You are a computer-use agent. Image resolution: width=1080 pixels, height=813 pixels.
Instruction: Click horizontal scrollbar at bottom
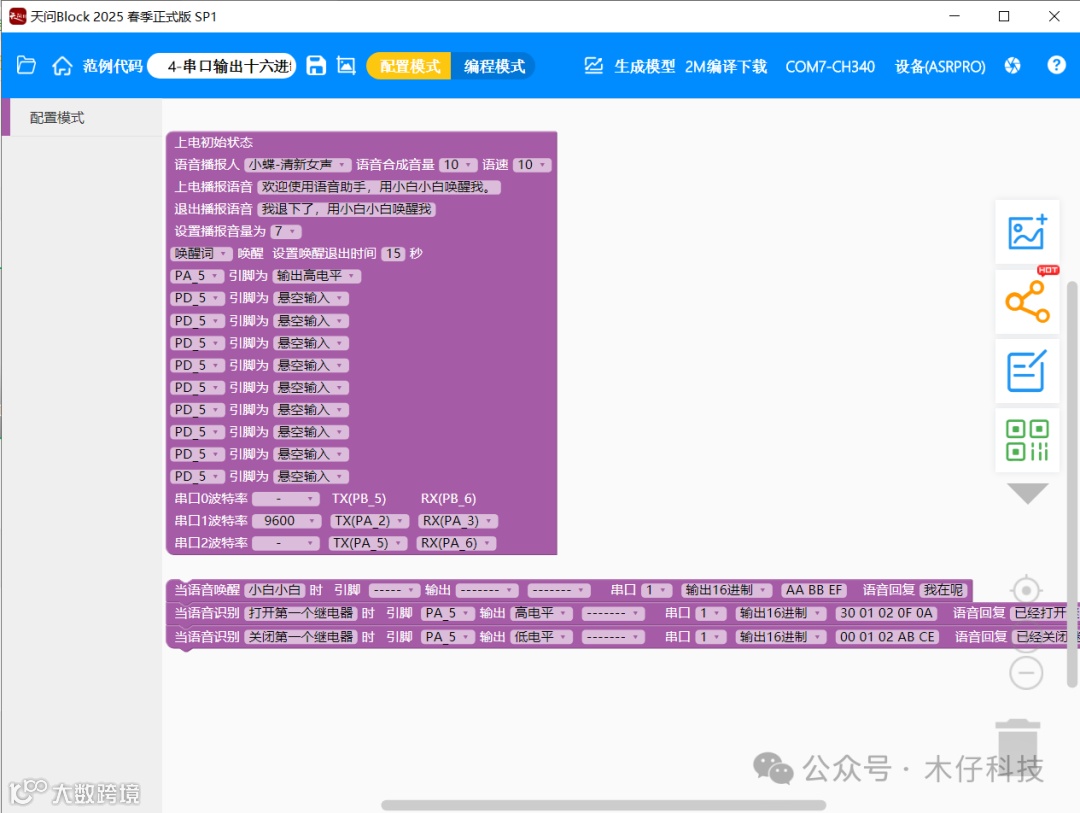tap(603, 805)
